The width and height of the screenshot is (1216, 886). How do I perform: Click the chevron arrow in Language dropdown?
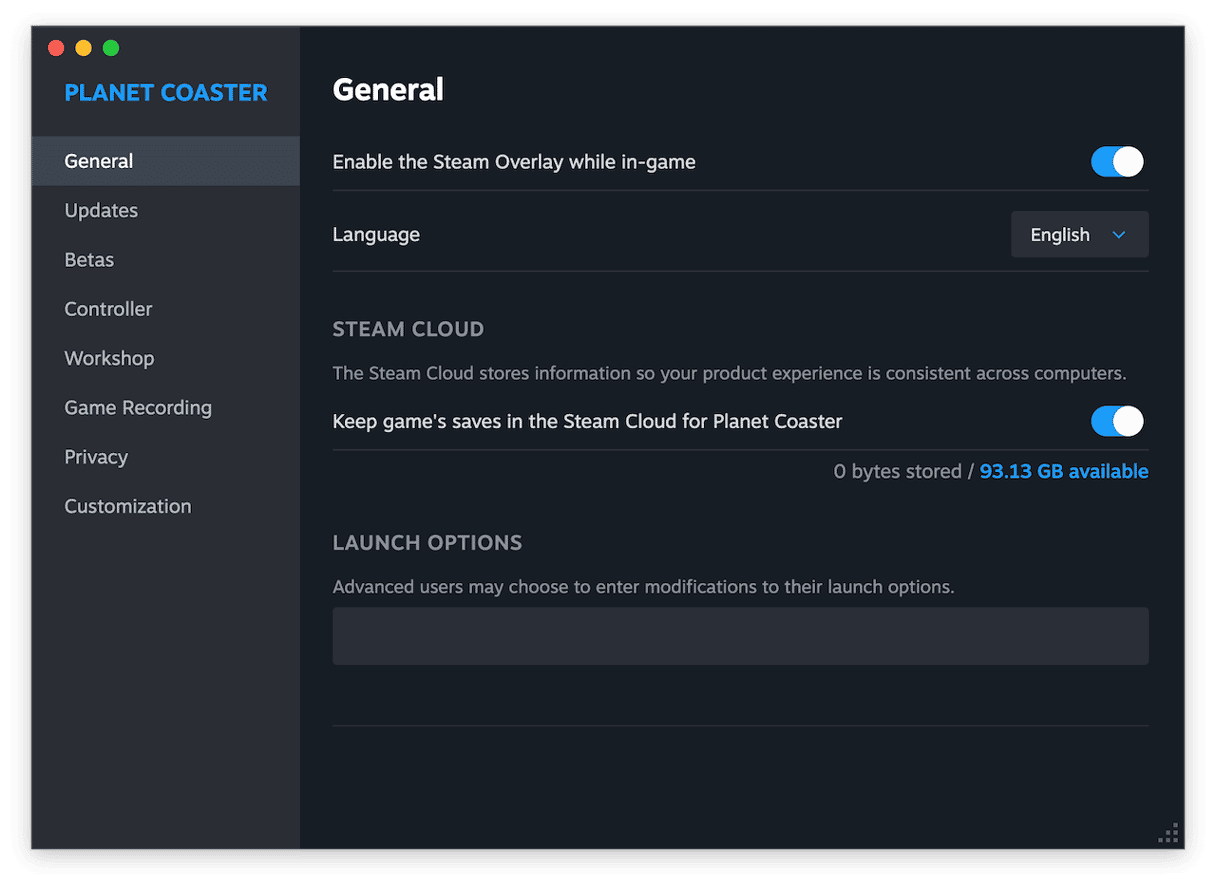pyautogui.click(x=1119, y=235)
